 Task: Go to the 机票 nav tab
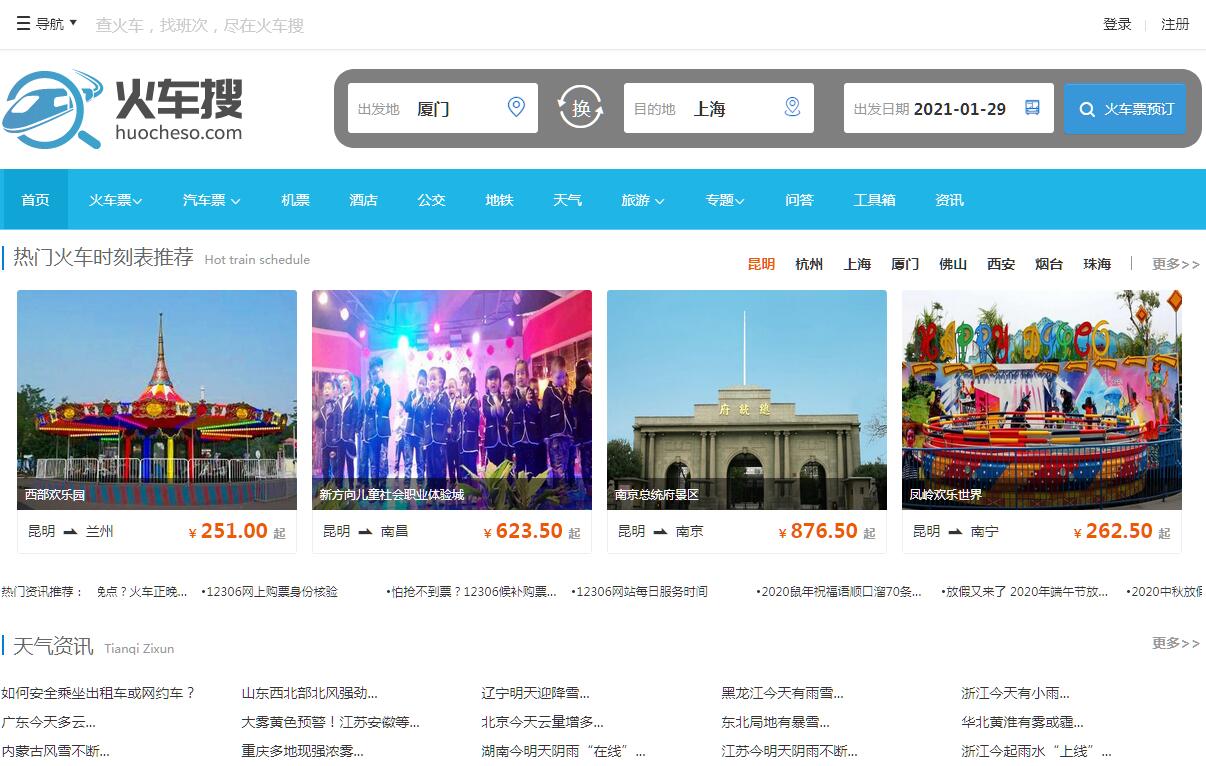tap(295, 200)
